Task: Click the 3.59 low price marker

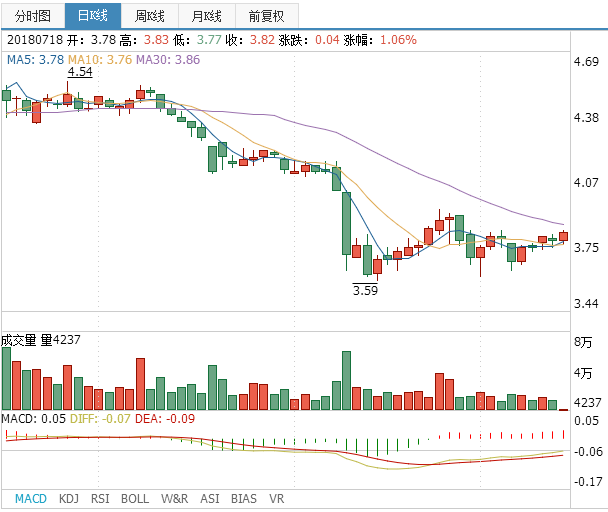Action: pyautogui.click(x=365, y=290)
